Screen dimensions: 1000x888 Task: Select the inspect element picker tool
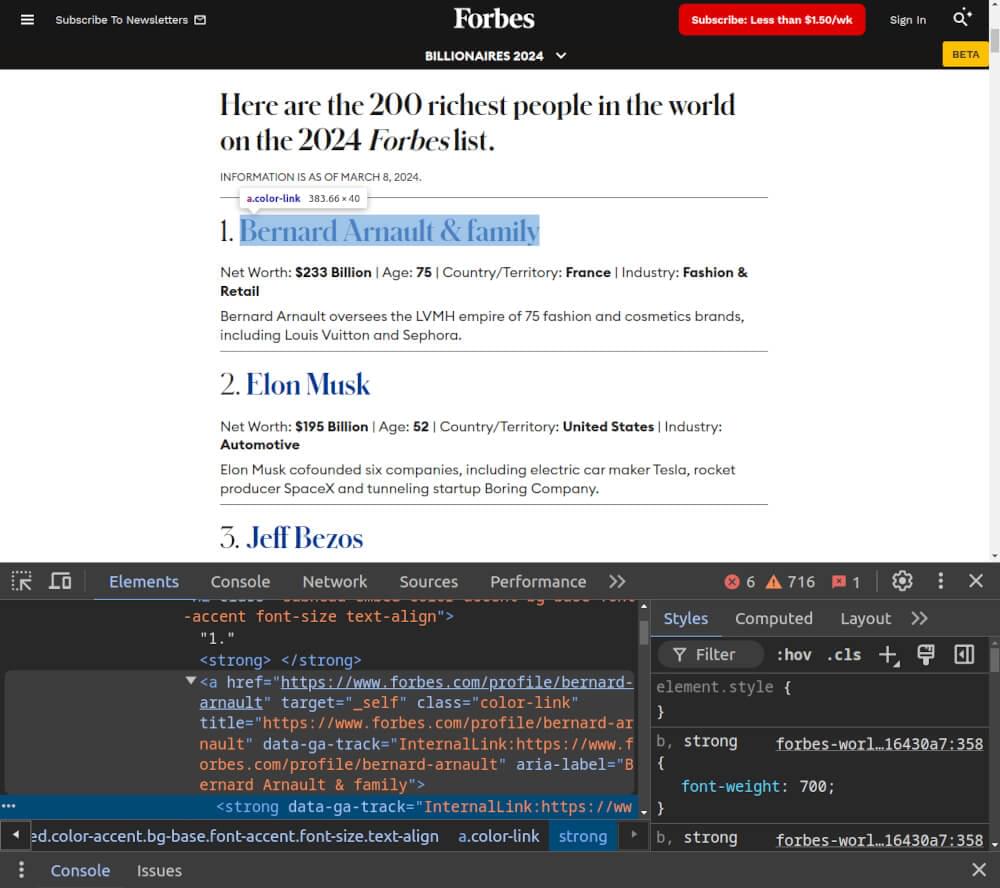(x=20, y=581)
